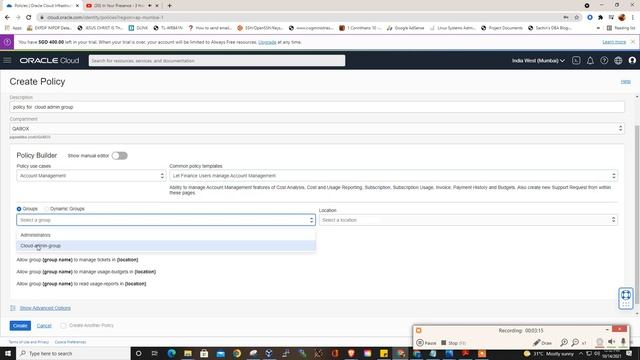The width and height of the screenshot is (640, 360).
Task: Open Microsoft Edge from the taskbar
Action: click(x=171, y=353)
